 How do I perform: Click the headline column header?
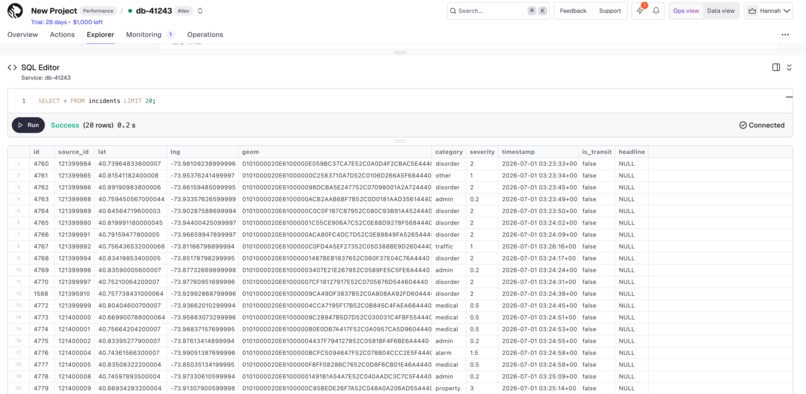(632, 152)
